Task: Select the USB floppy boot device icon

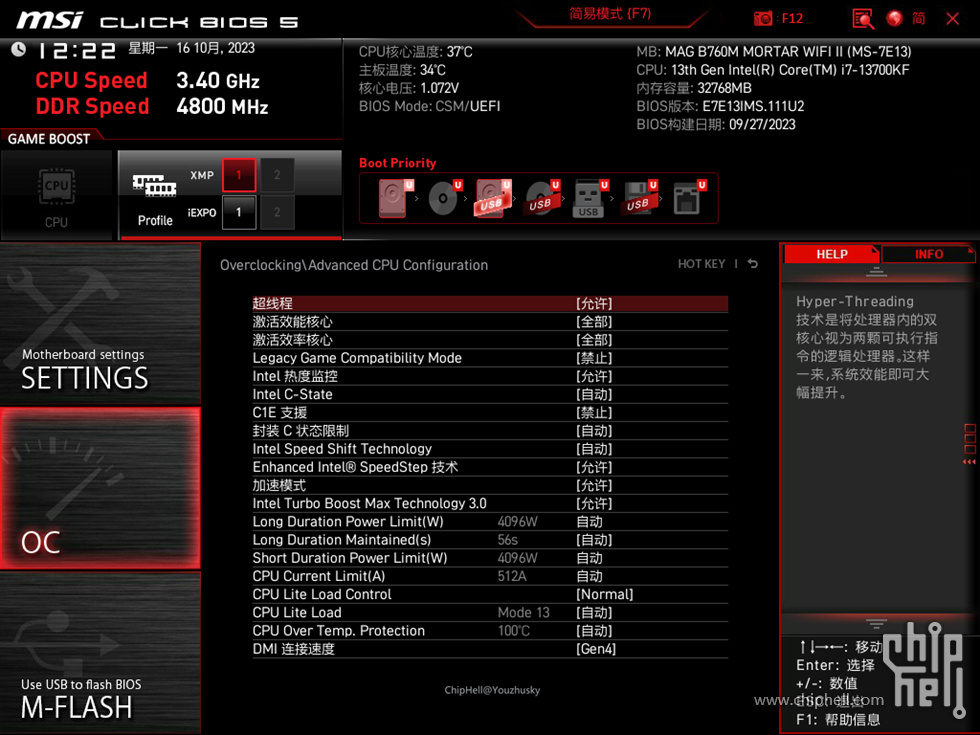Action: tap(639, 199)
